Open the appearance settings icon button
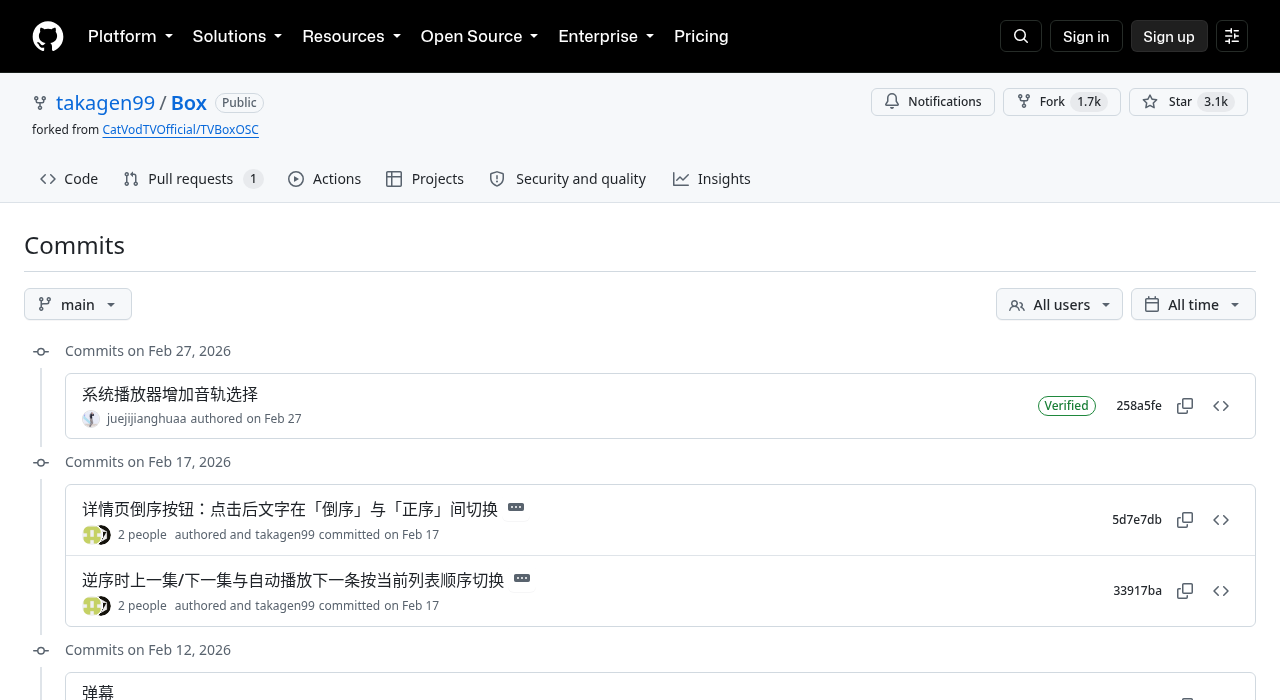 tap(1232, 36)
